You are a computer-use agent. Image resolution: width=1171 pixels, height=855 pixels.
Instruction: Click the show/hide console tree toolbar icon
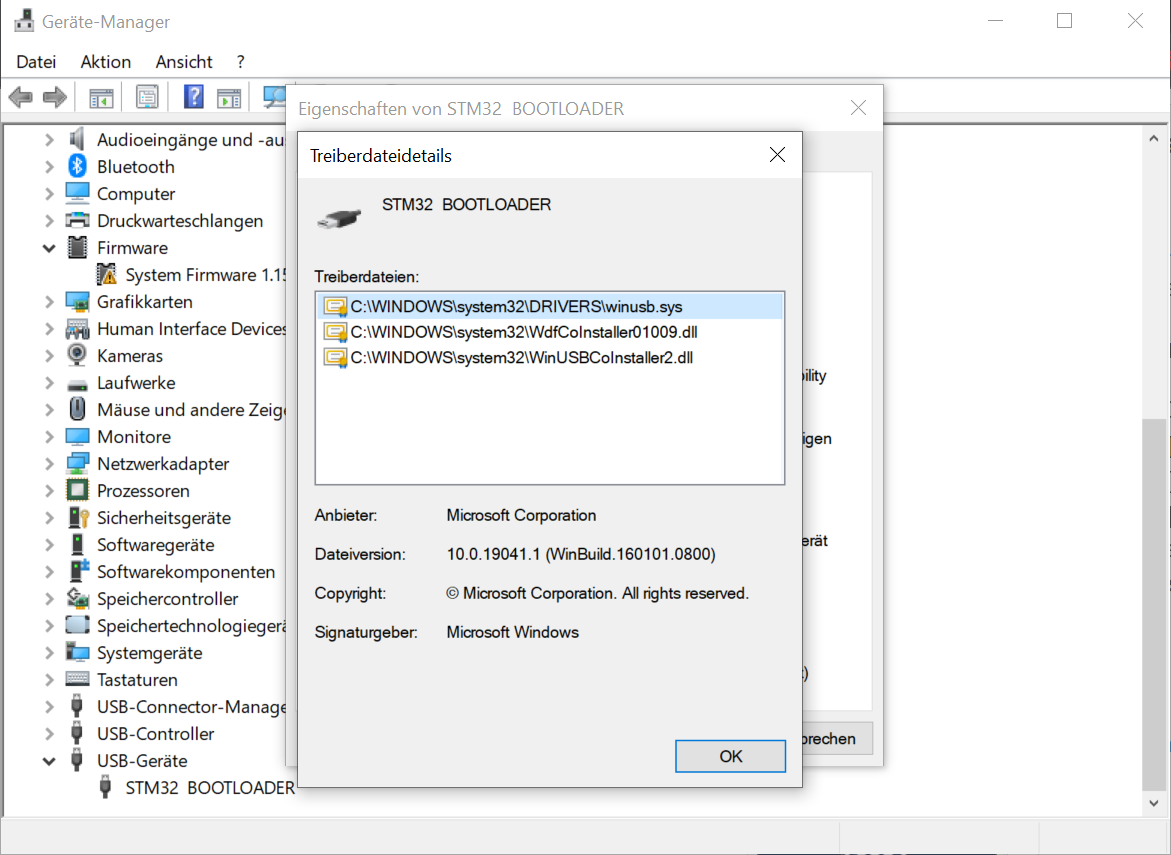pyautogui.click(x=101, y=98)
